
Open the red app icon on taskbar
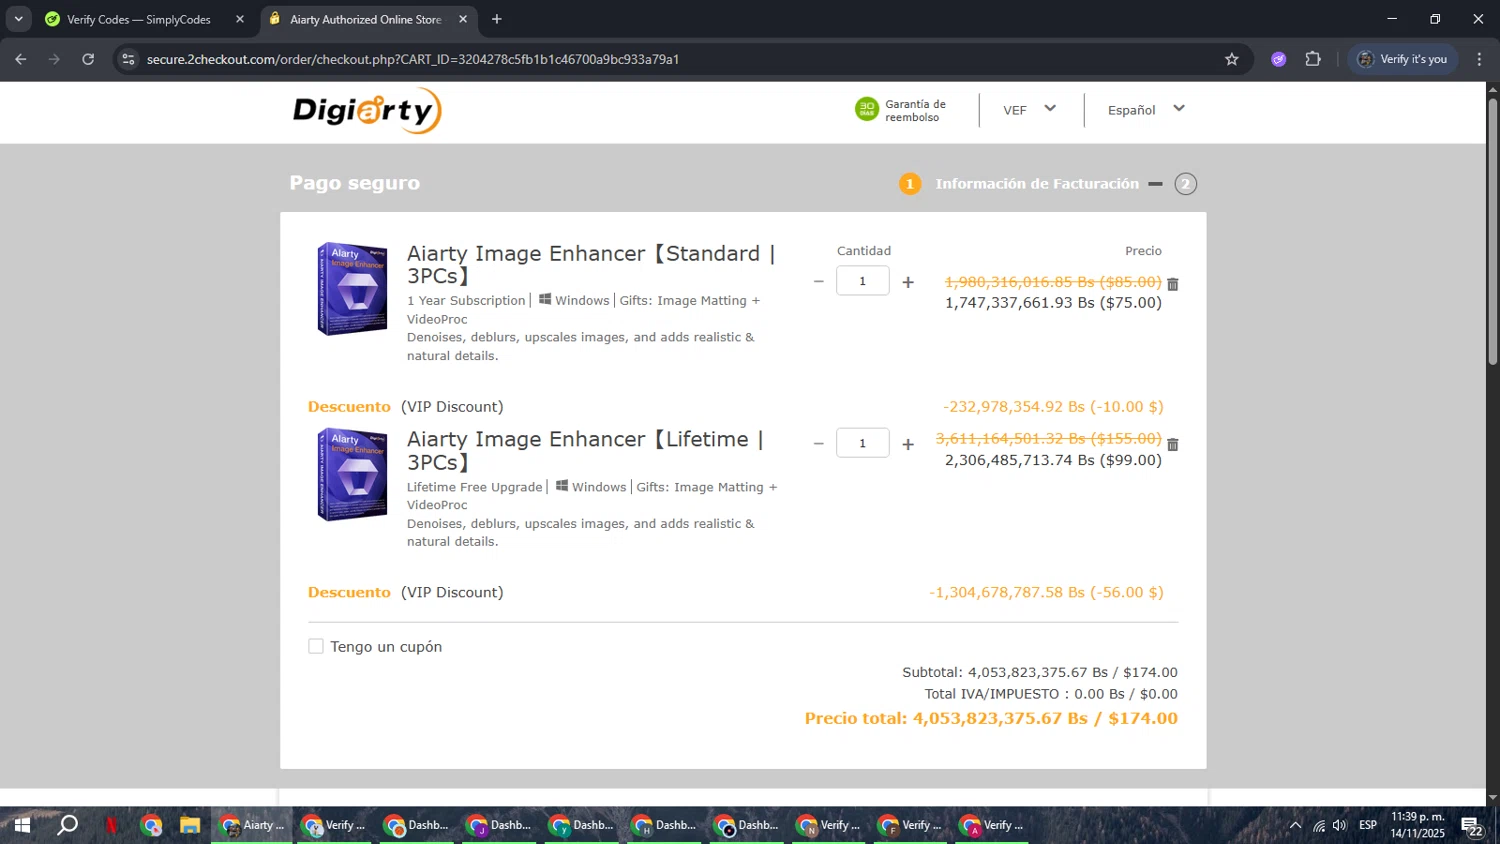pyautogui.click(x=111, y=825)
